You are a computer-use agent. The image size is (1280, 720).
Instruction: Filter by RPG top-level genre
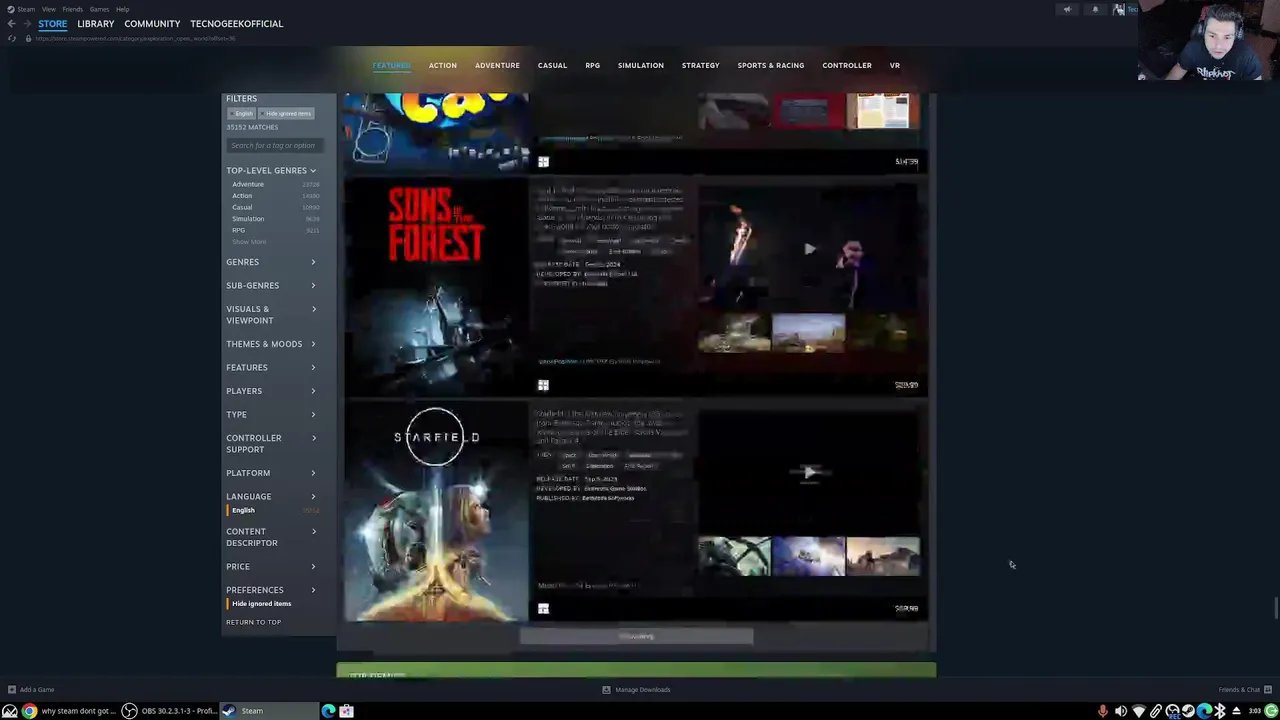[x=238, y=230]
